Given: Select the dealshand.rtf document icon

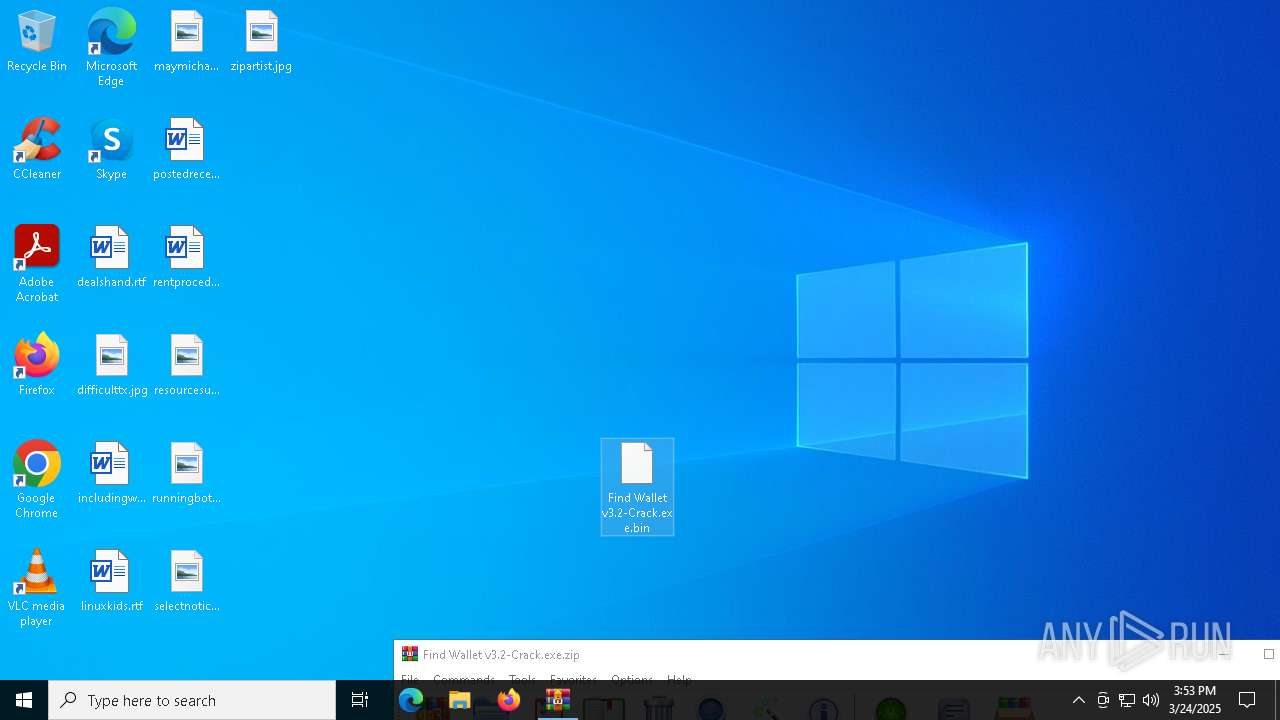Looking at the screenshot, I should [x=111, y=258].
